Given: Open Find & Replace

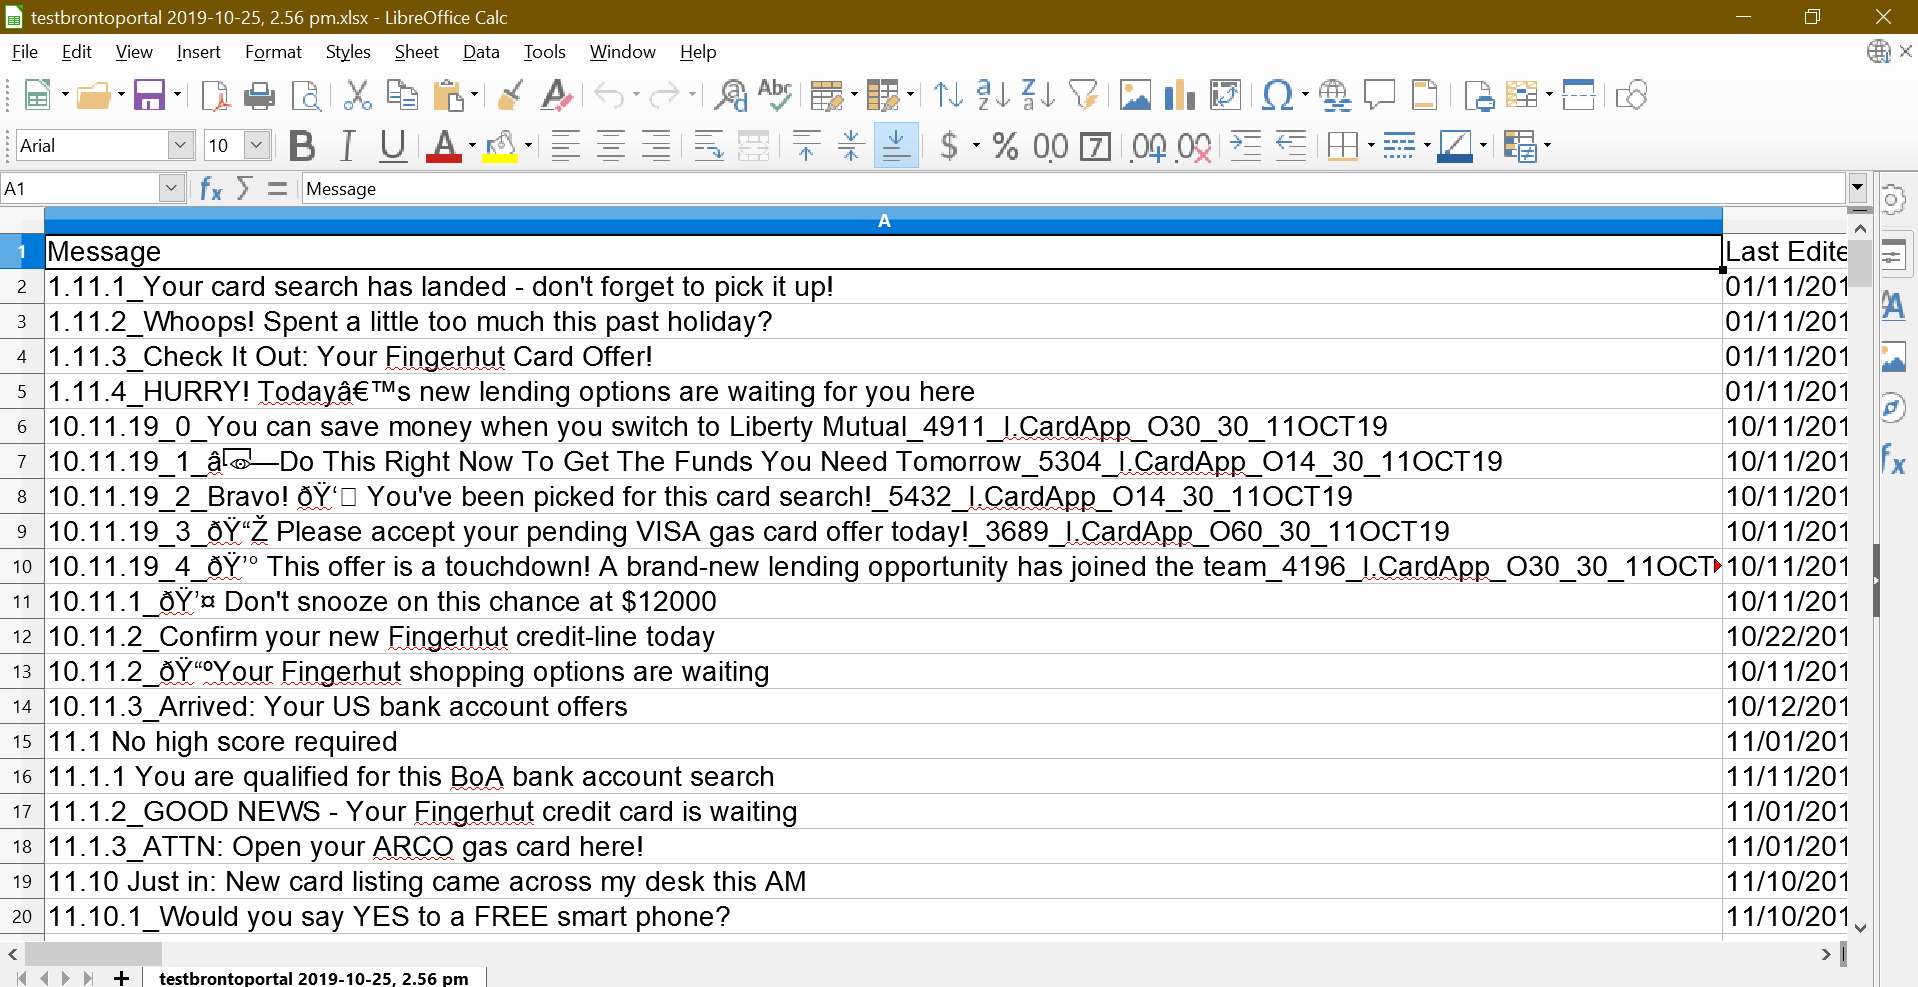Looking at the screenshot, I should 731,95.
